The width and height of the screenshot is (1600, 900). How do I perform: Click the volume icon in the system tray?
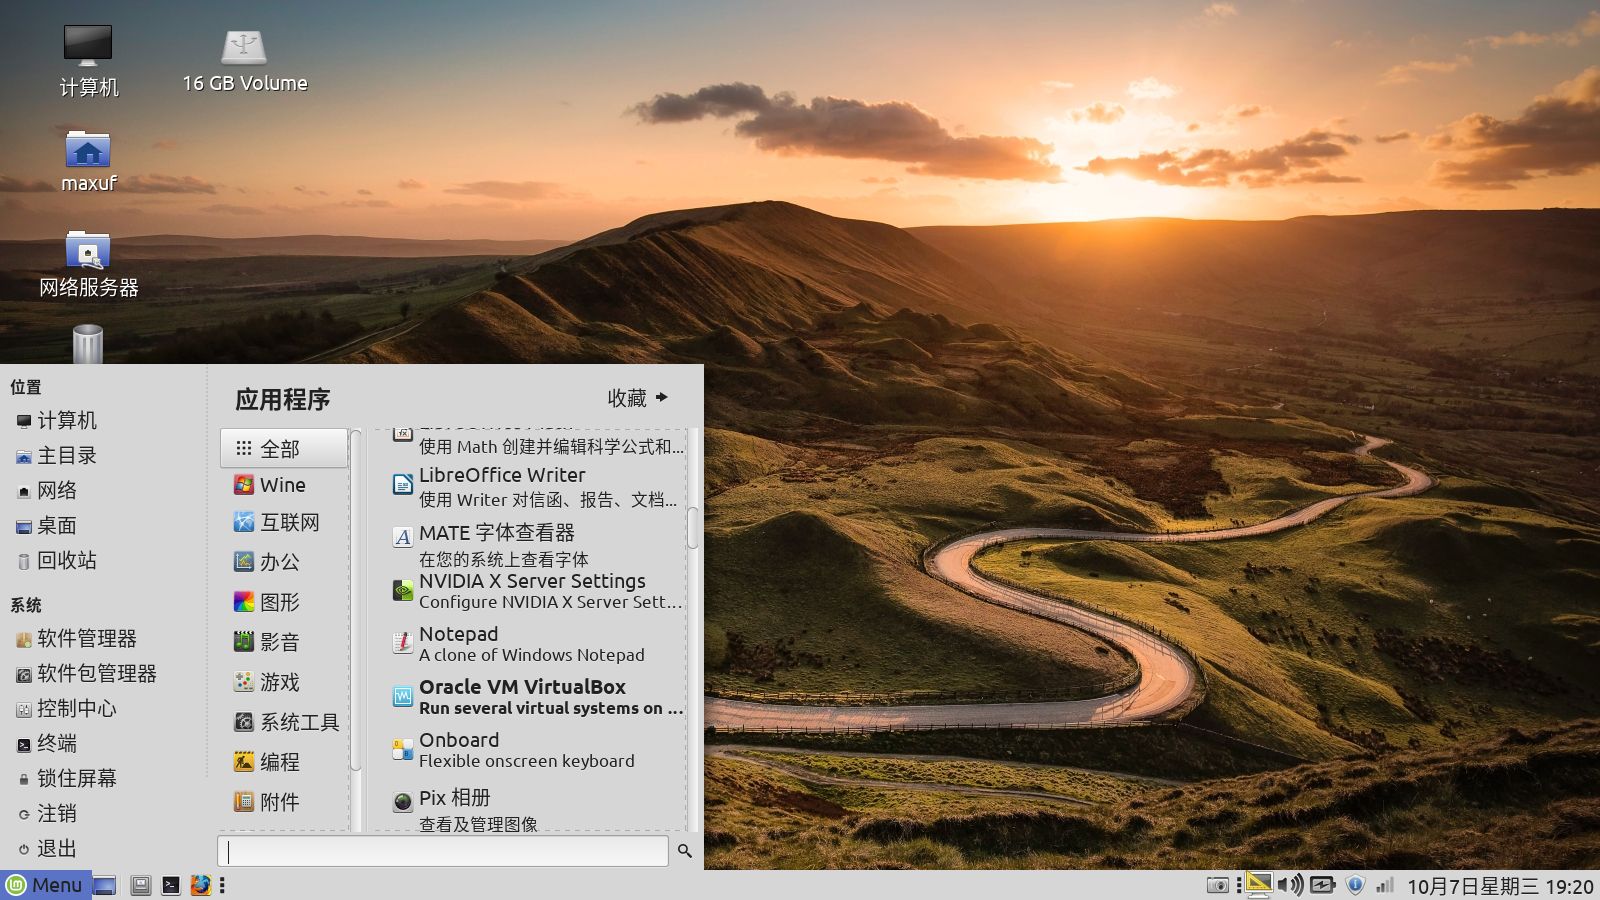pyautogui.click(x=1290, y=884)
